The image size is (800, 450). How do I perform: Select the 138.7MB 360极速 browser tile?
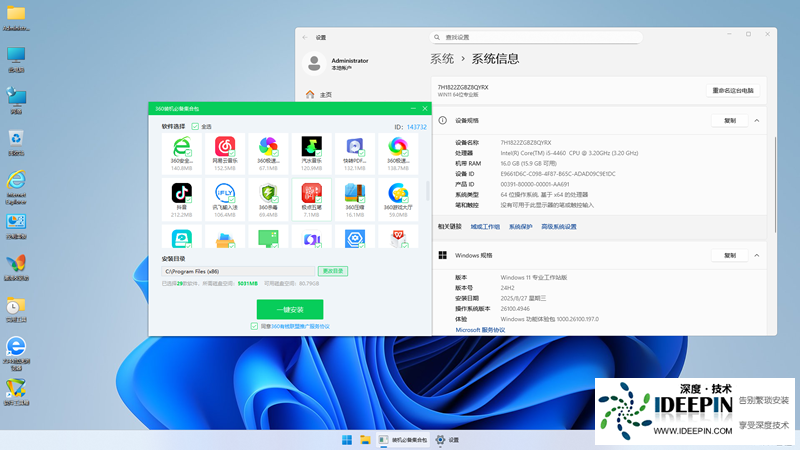point(398,153)
